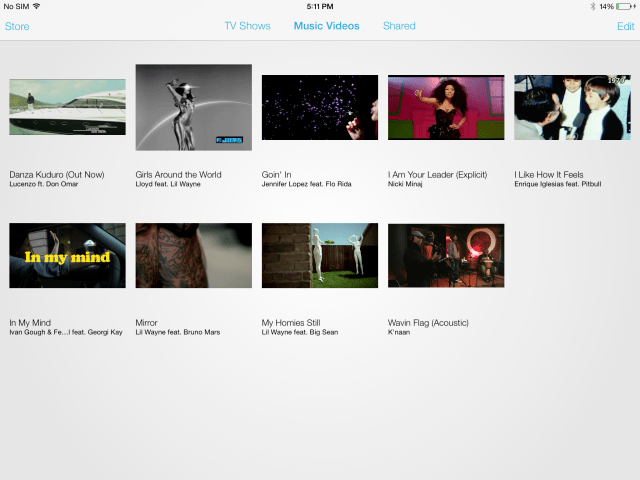This screenshot has width=640, height=480.
Task: Click 'I Am Your Leader (Explicit)' title
Action: click(x=438, y=175)
